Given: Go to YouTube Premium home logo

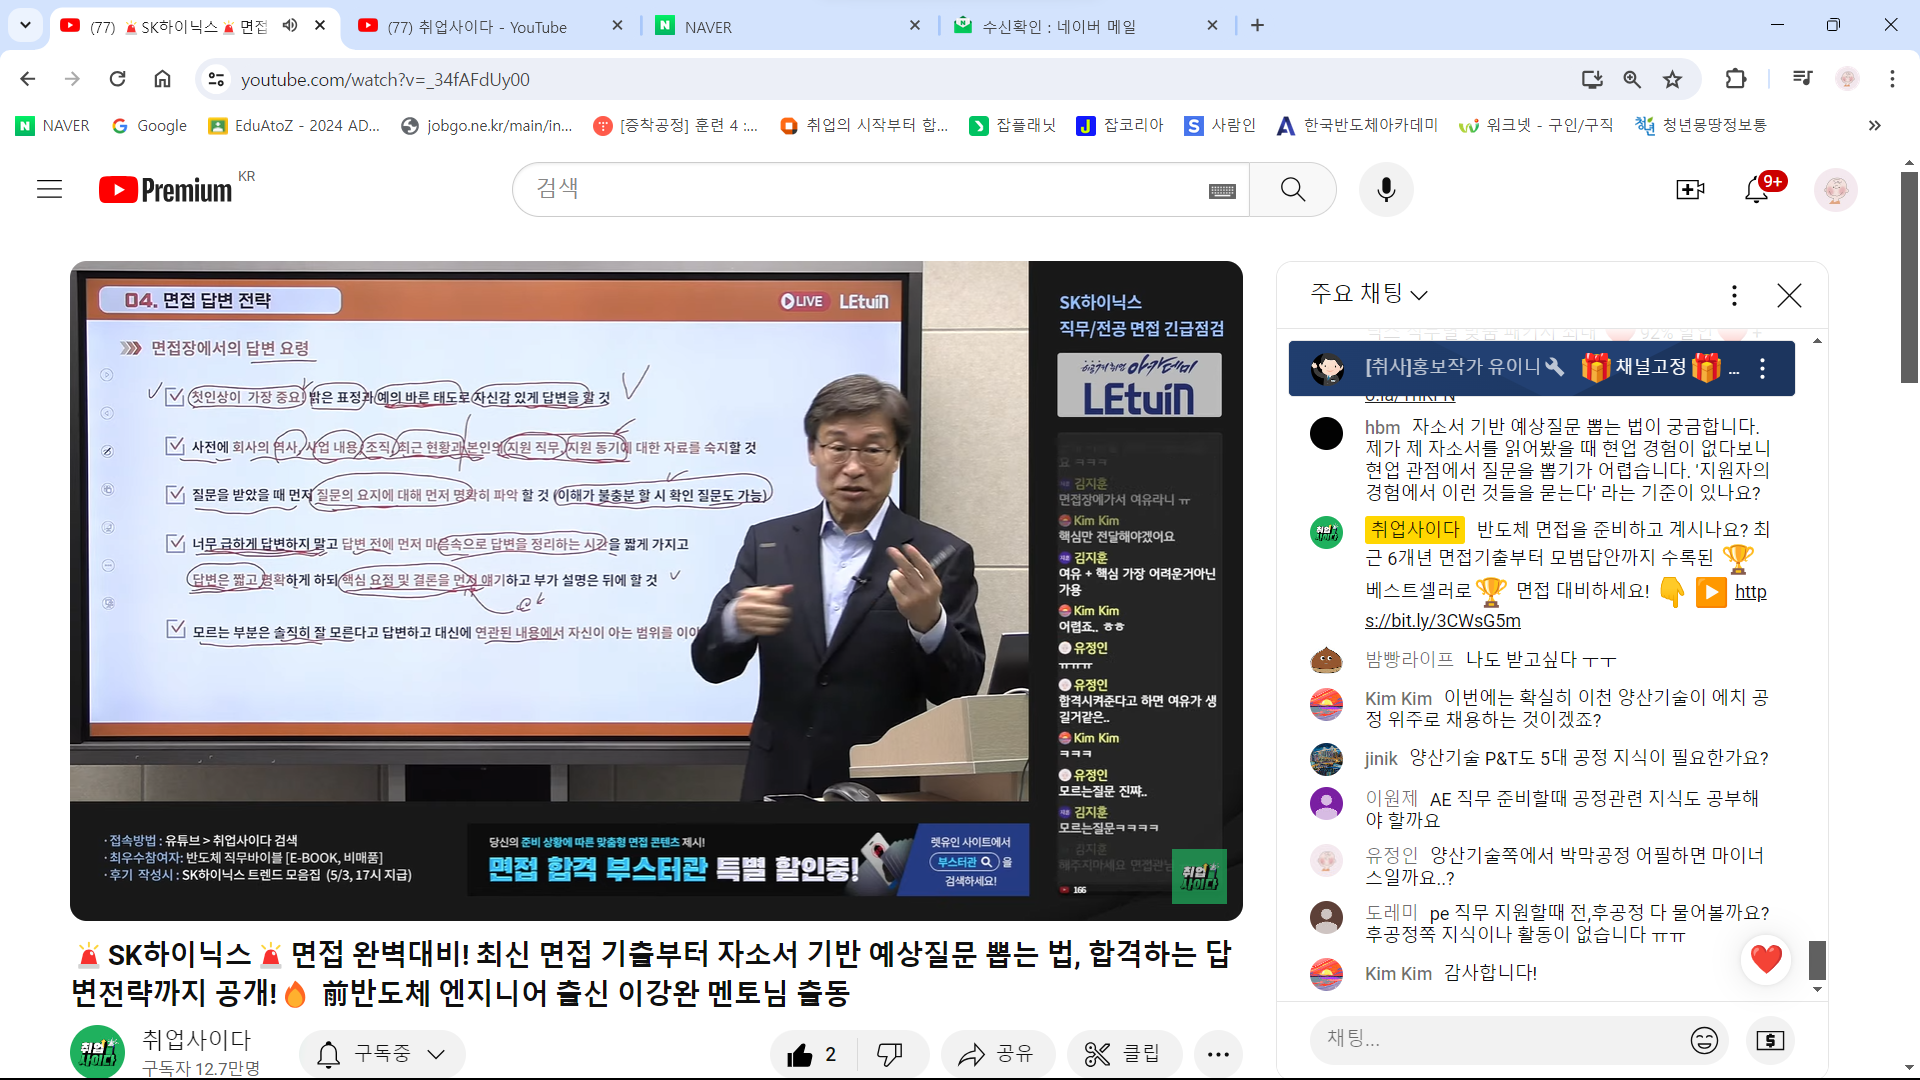Looking at the screenshot, I should pyautogui.click(x=166, y=189).
